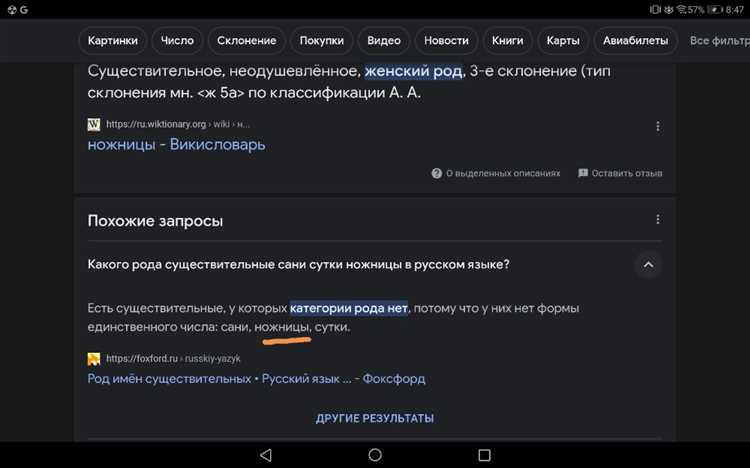Click the Wiktionary favicon
Image resolution: width=750 pixels, height=468 pixels.
(94, 125)
